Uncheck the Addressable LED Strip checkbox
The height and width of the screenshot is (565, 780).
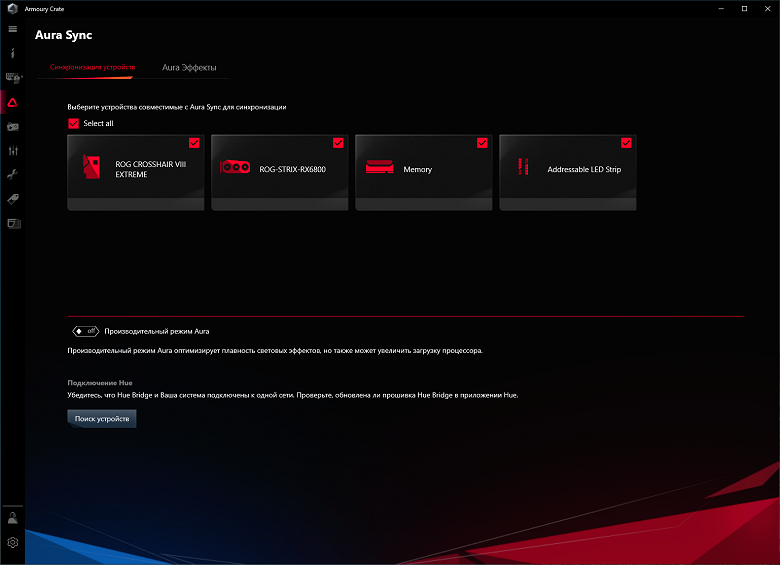click(x=626, y=143)
